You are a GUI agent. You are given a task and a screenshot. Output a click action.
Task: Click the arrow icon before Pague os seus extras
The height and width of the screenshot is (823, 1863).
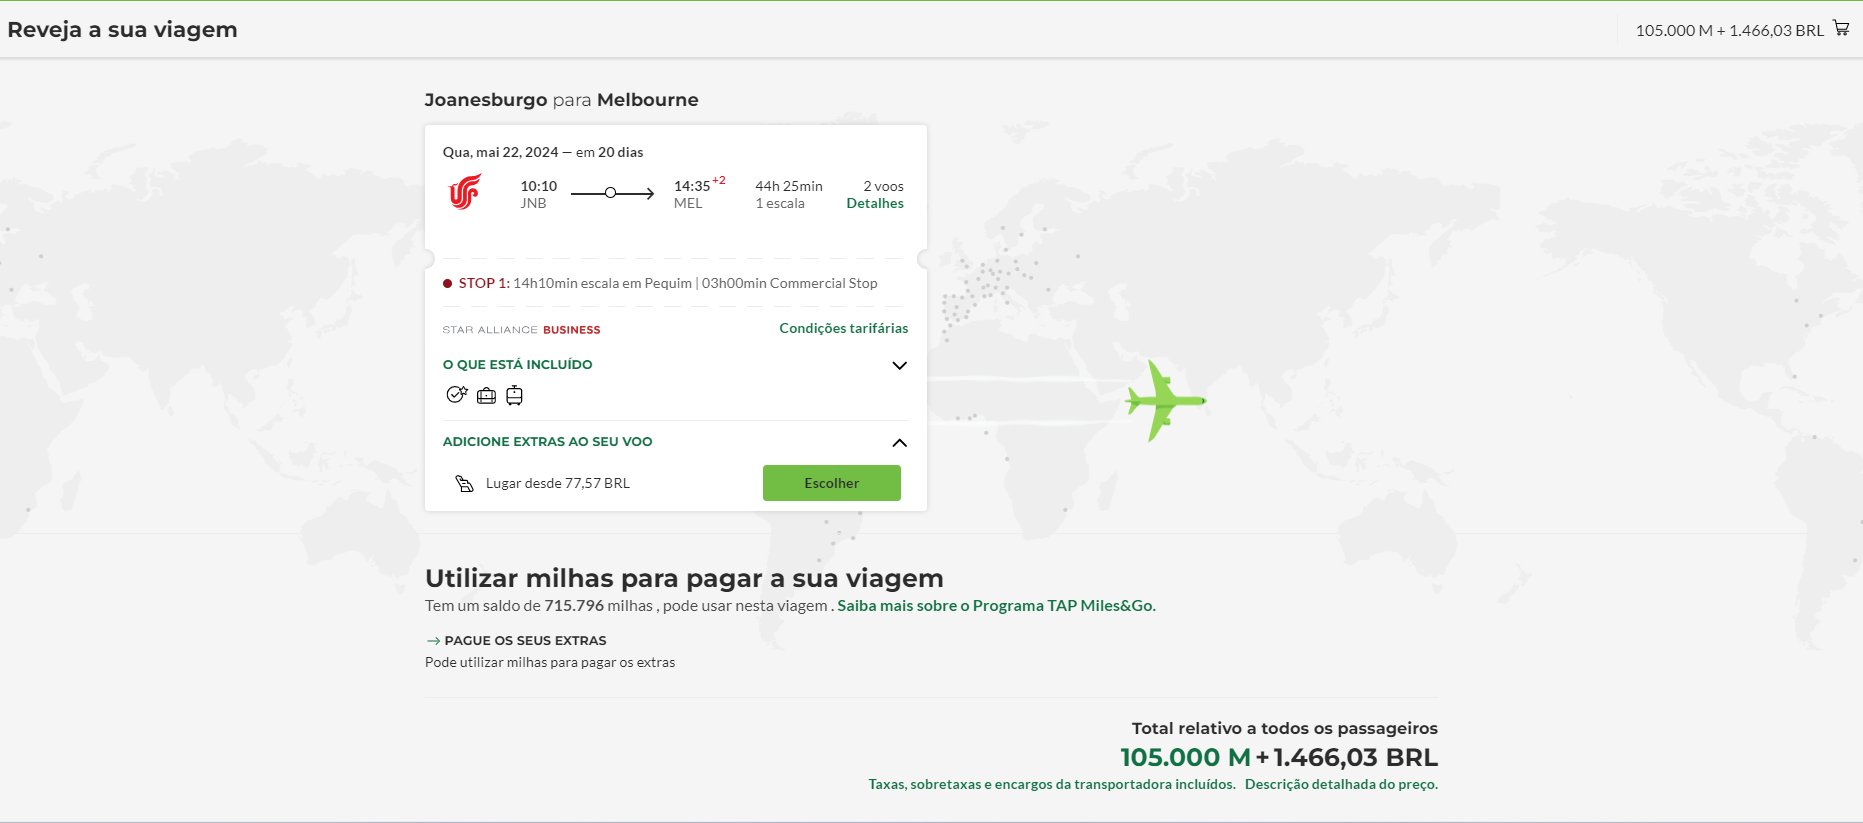coord(433,641)
